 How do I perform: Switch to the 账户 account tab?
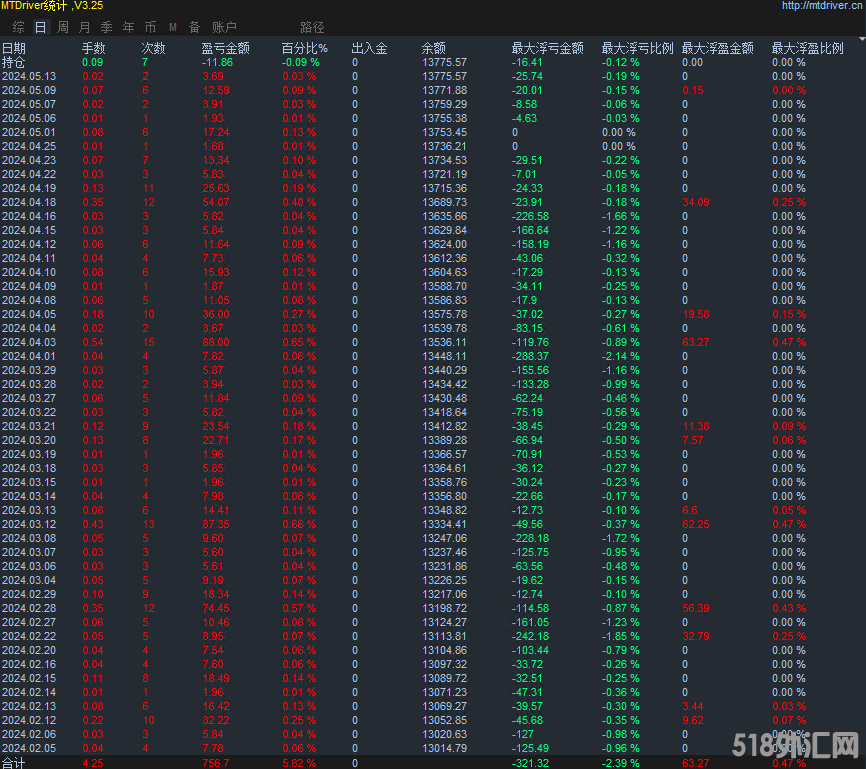click(224, 27)
